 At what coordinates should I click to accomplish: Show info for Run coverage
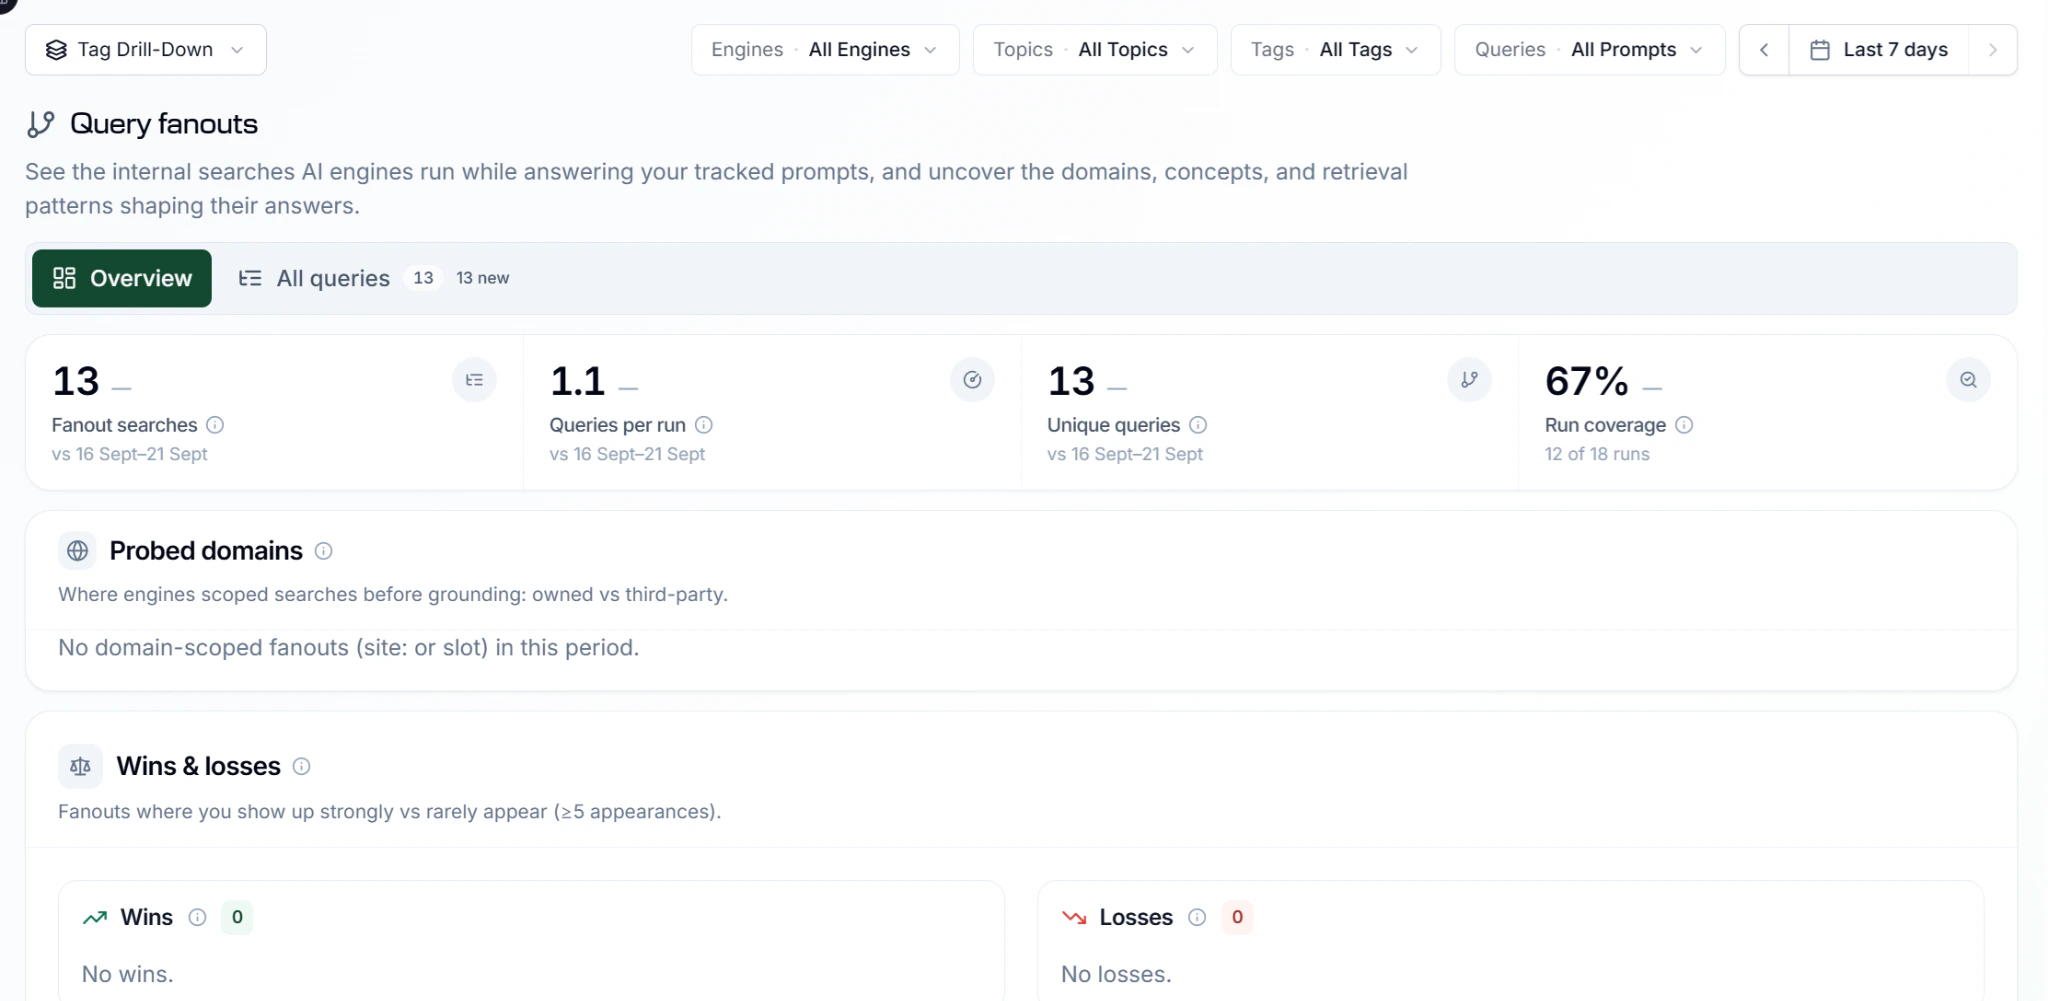[1684, 425]
